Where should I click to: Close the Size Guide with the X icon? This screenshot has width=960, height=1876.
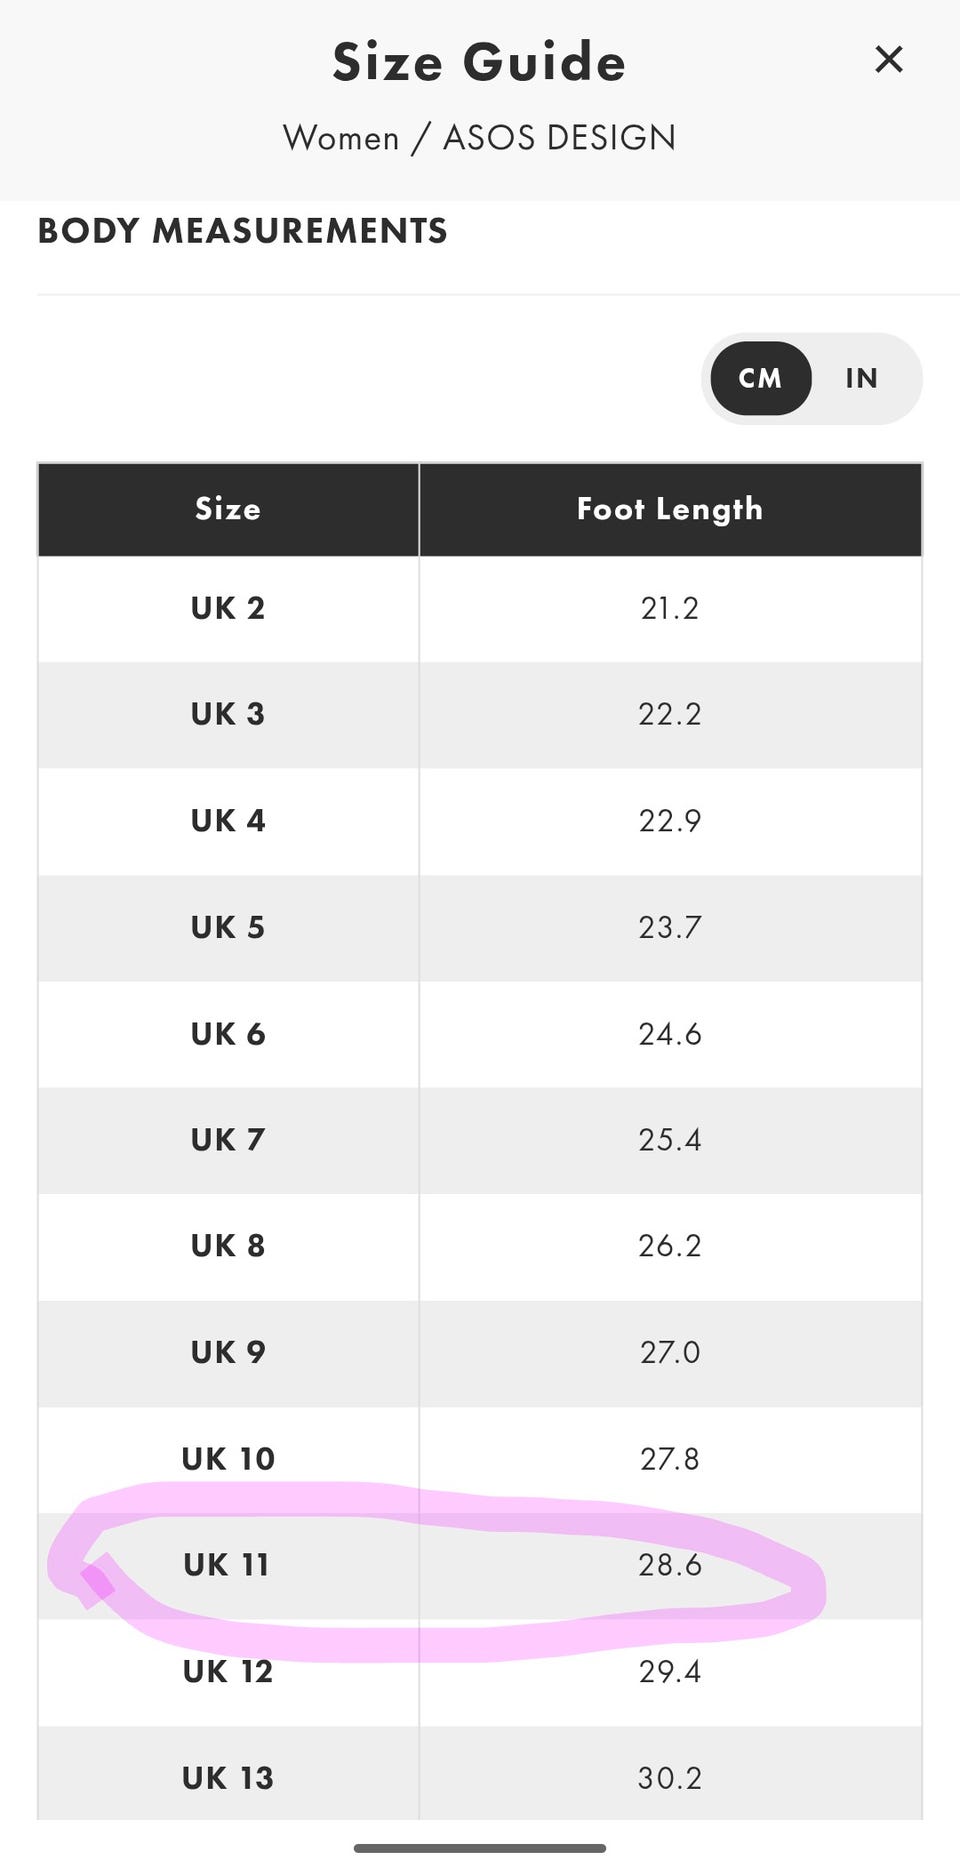point(888,60)
